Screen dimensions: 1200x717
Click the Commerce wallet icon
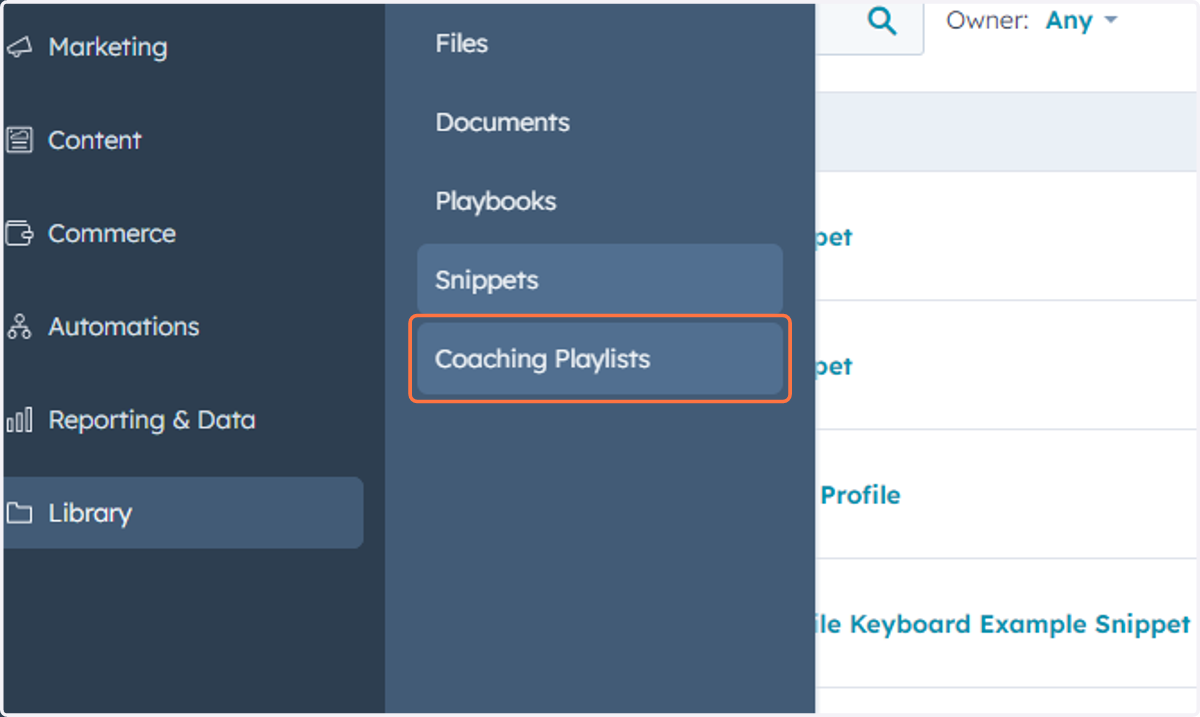[x=18, y=234]
